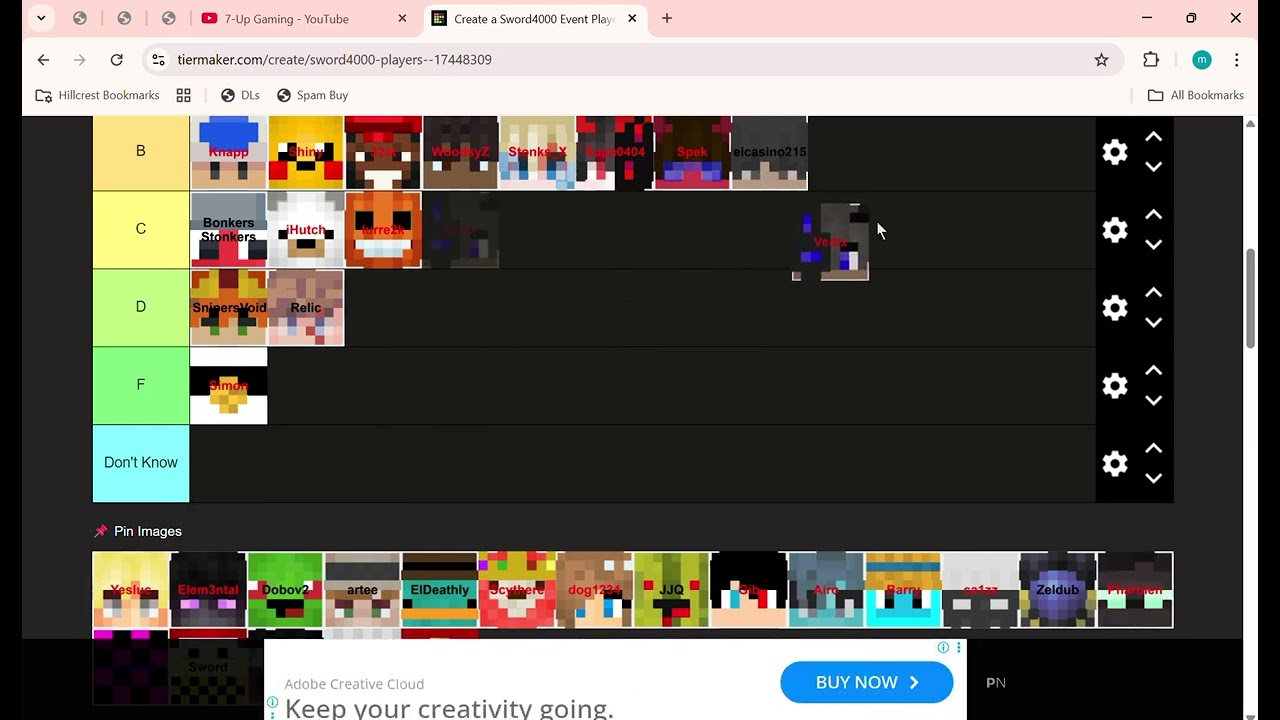The height and width of the screenshot is (720, 1280).
Task: Select the Don't Know label cell
Action: (141, 463)
